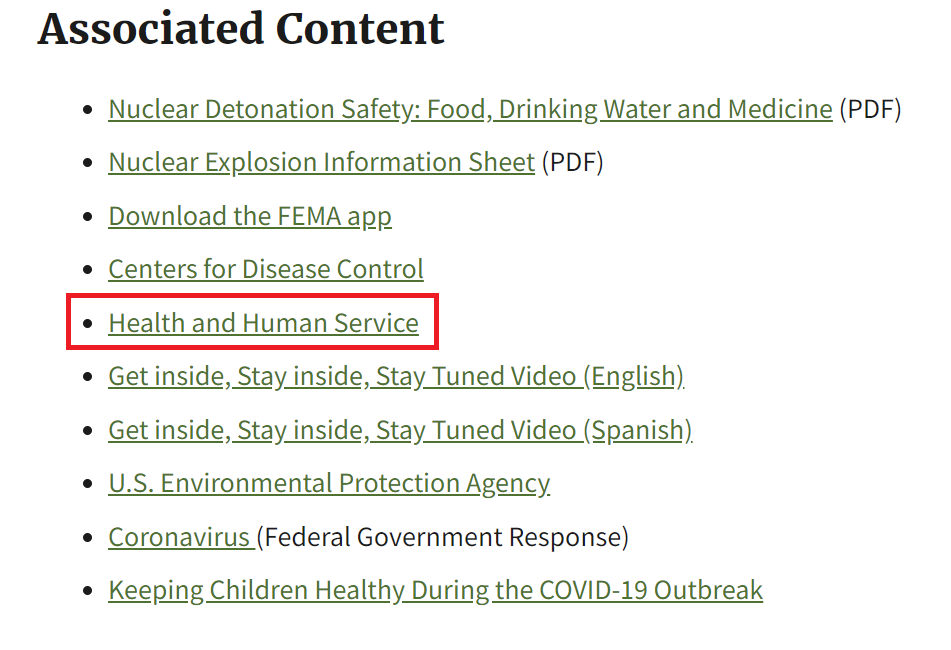The width and height of the screenshot is (951, 650).
Task: Click the Download the FEMA app link
Action: click(x=250, y=216)
